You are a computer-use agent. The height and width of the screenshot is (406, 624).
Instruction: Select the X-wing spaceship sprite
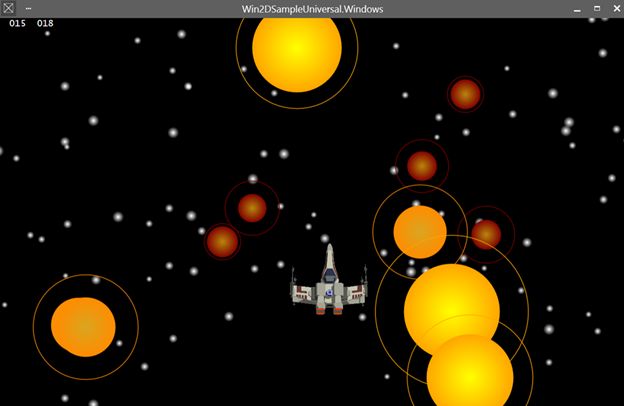pos(329,279)
